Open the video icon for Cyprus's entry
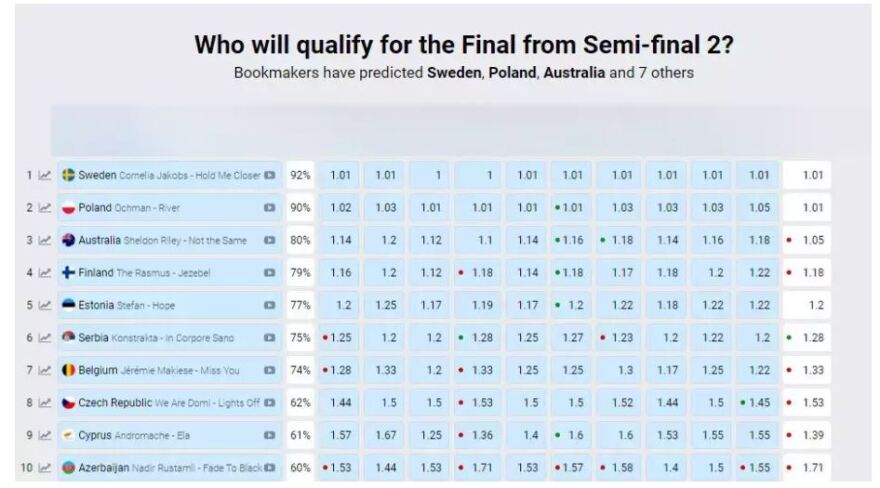 (269, 435)
